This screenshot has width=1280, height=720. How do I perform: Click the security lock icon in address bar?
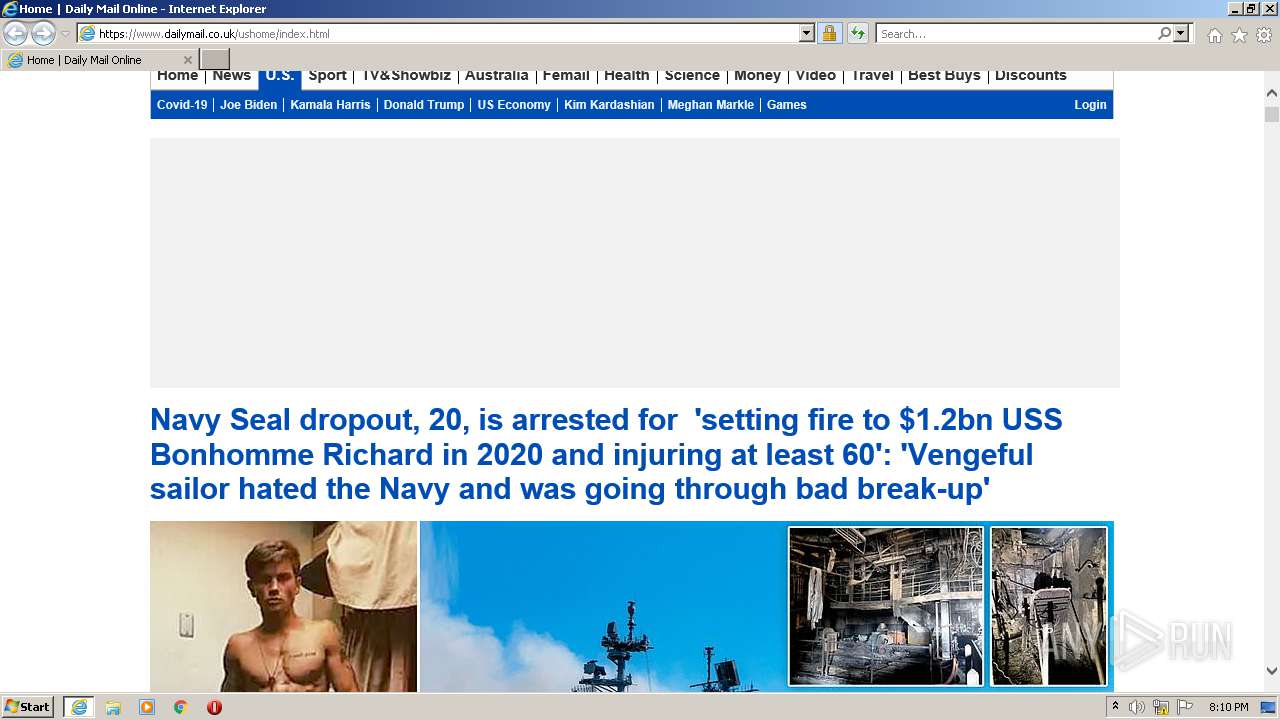829,34
